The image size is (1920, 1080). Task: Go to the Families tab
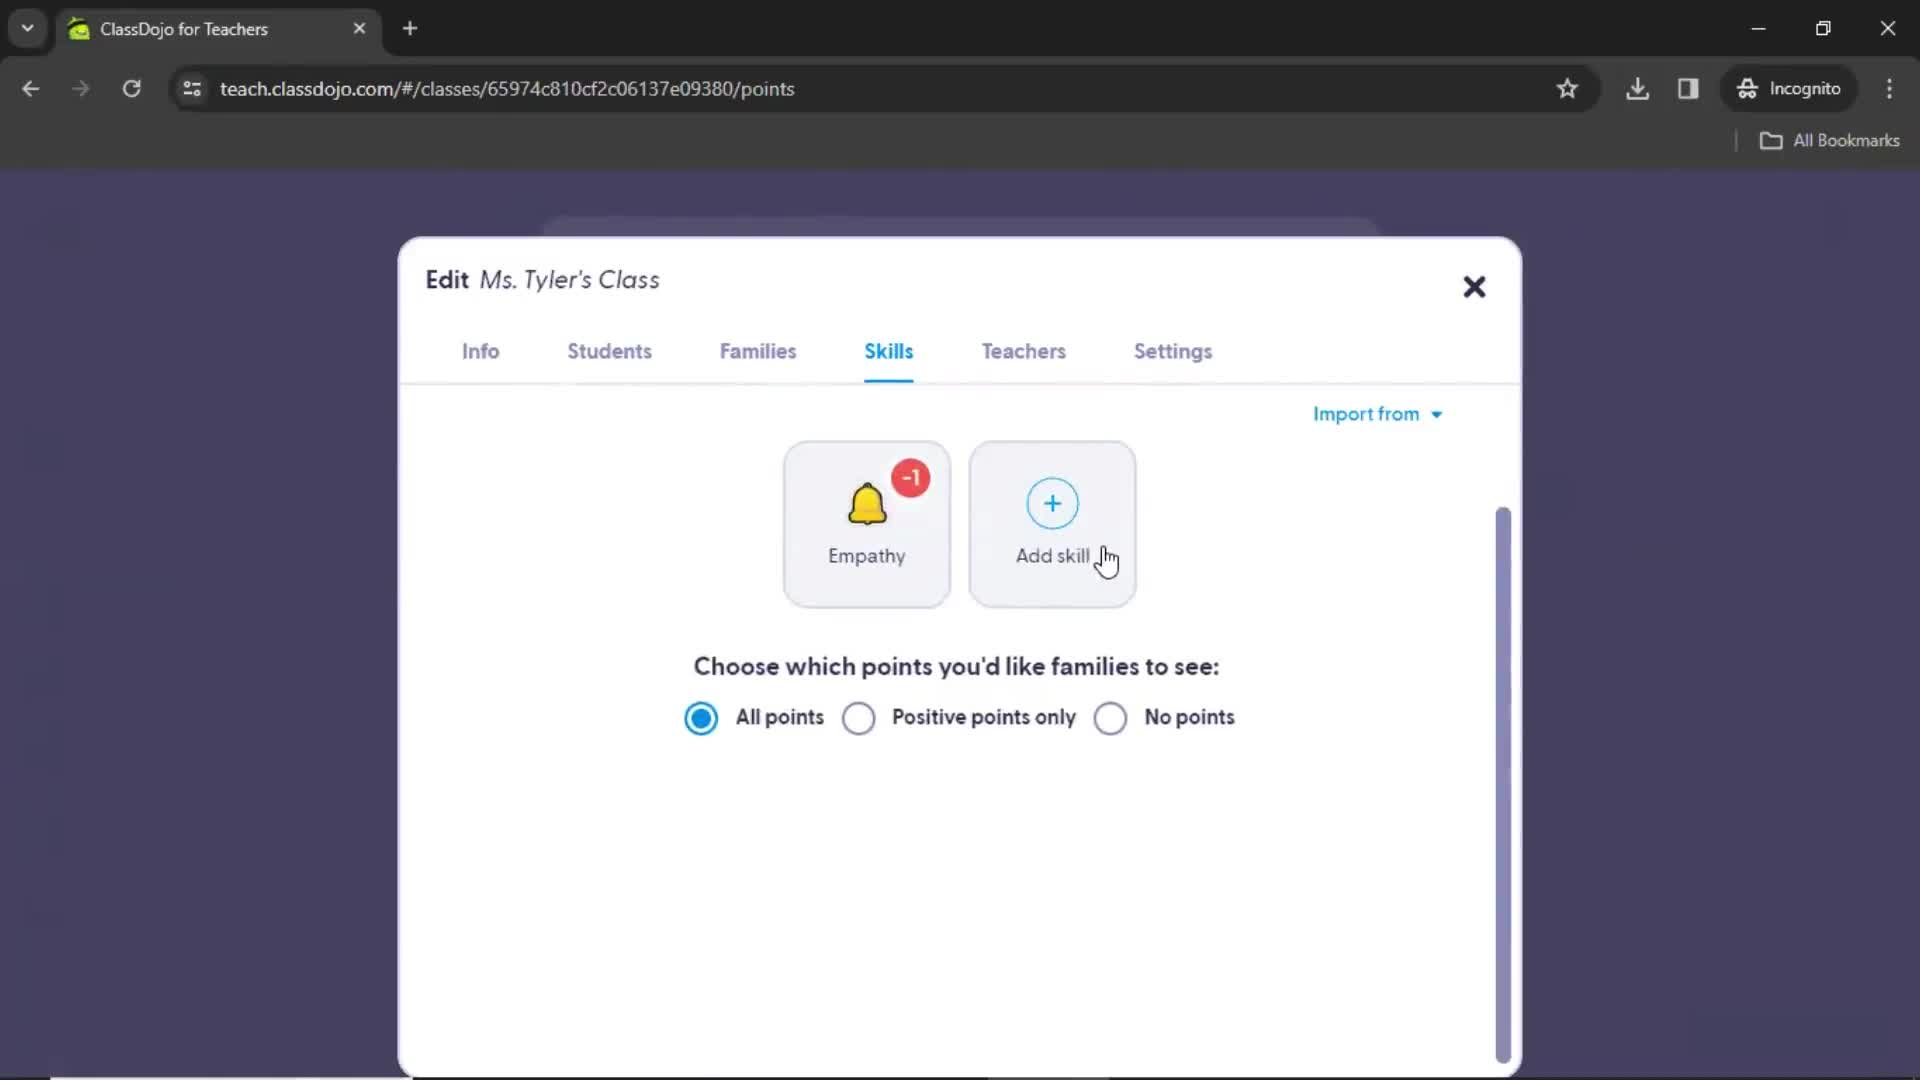click(758, 351)
